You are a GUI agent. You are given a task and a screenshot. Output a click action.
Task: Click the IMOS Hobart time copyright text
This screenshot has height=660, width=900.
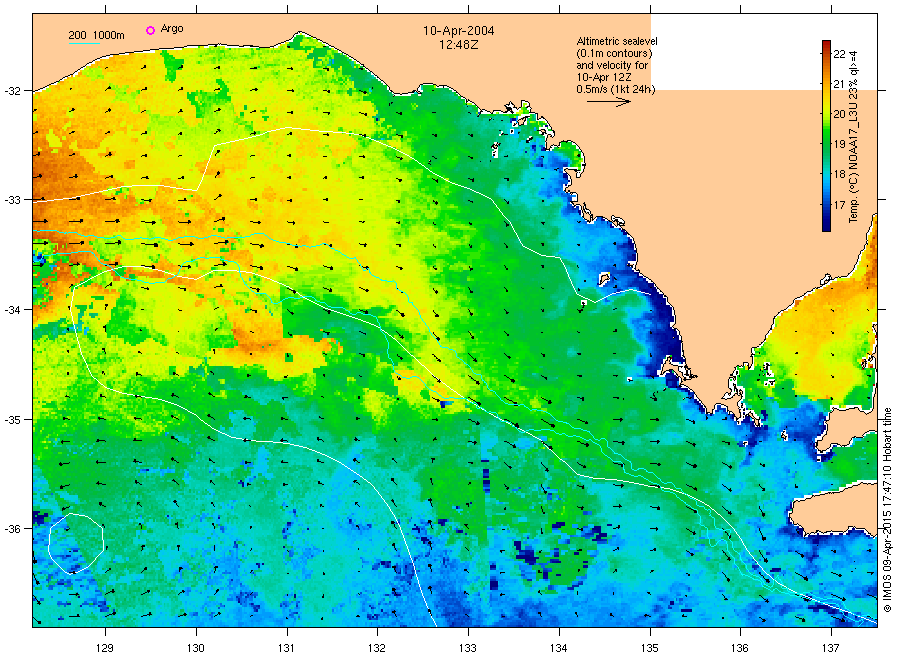(x=887, y=510)
